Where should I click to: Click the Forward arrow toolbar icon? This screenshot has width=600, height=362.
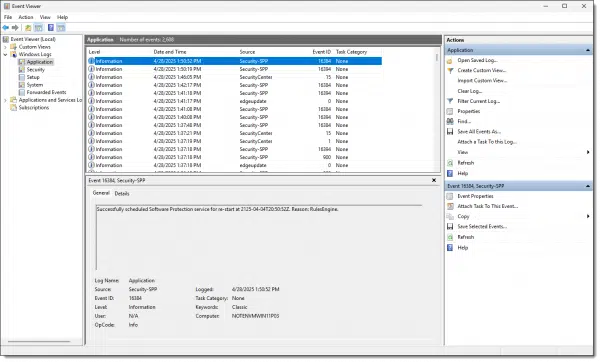point(15,28)
